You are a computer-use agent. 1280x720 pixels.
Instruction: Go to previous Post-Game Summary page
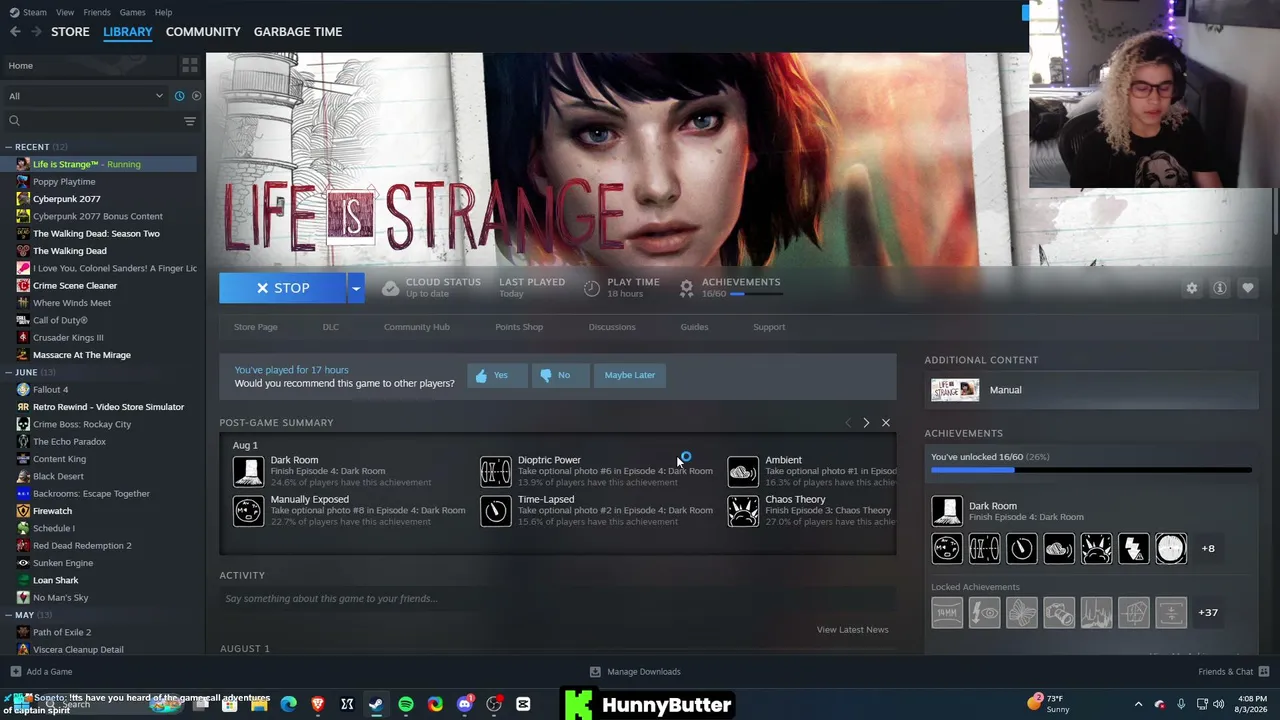click(x=848, y=423)
